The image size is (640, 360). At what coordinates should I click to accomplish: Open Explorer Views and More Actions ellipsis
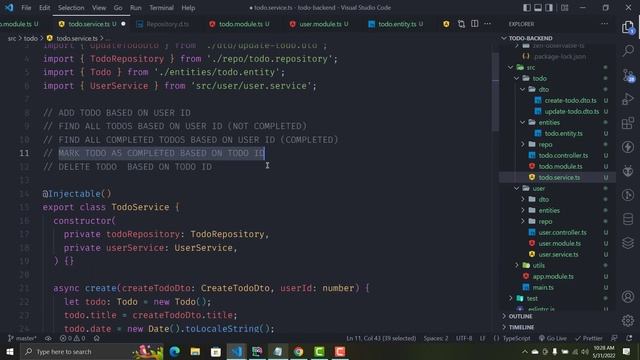[604, 24]
